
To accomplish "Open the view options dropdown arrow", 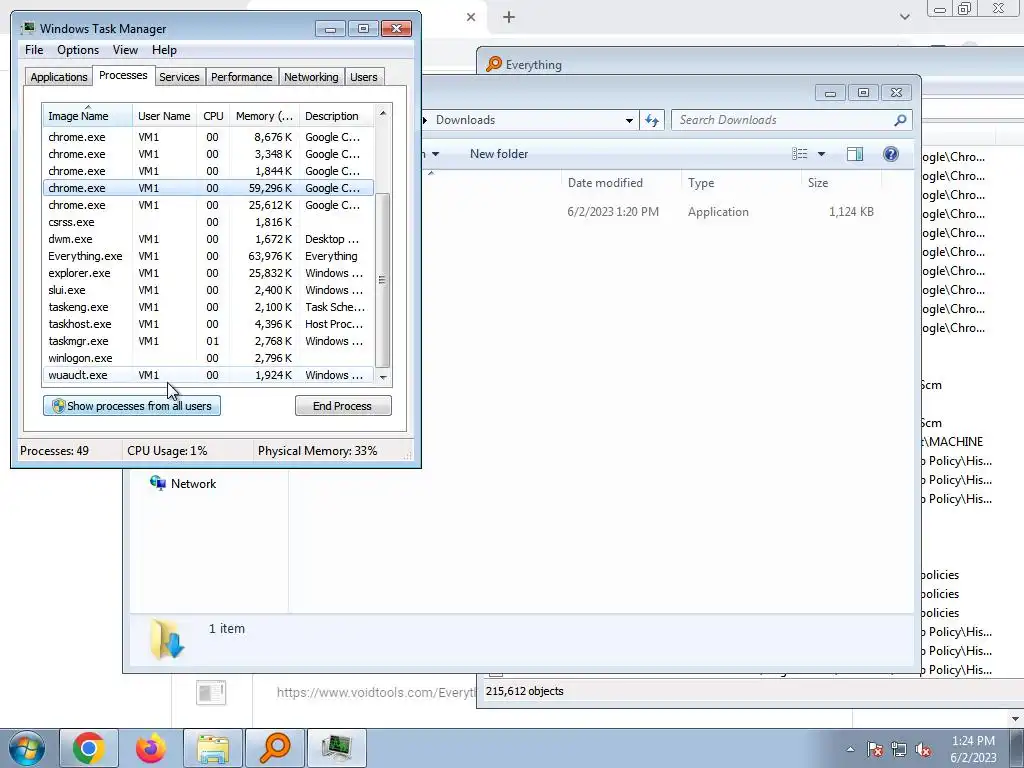I will pyautogui.click(x=822, y=154).
